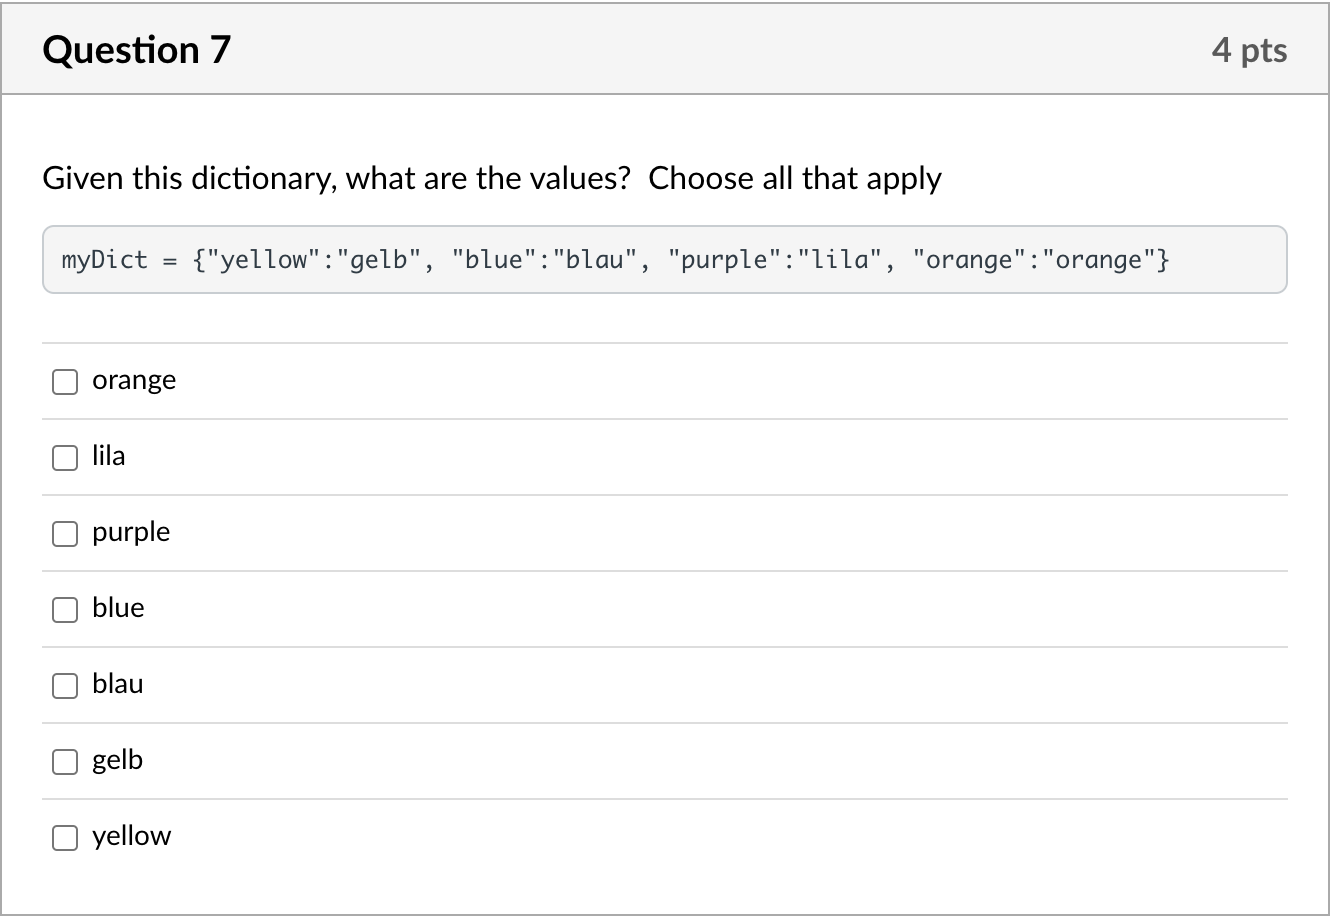
Task: Check the "purple" answer checkbox
Action: [x=64, y=533]
